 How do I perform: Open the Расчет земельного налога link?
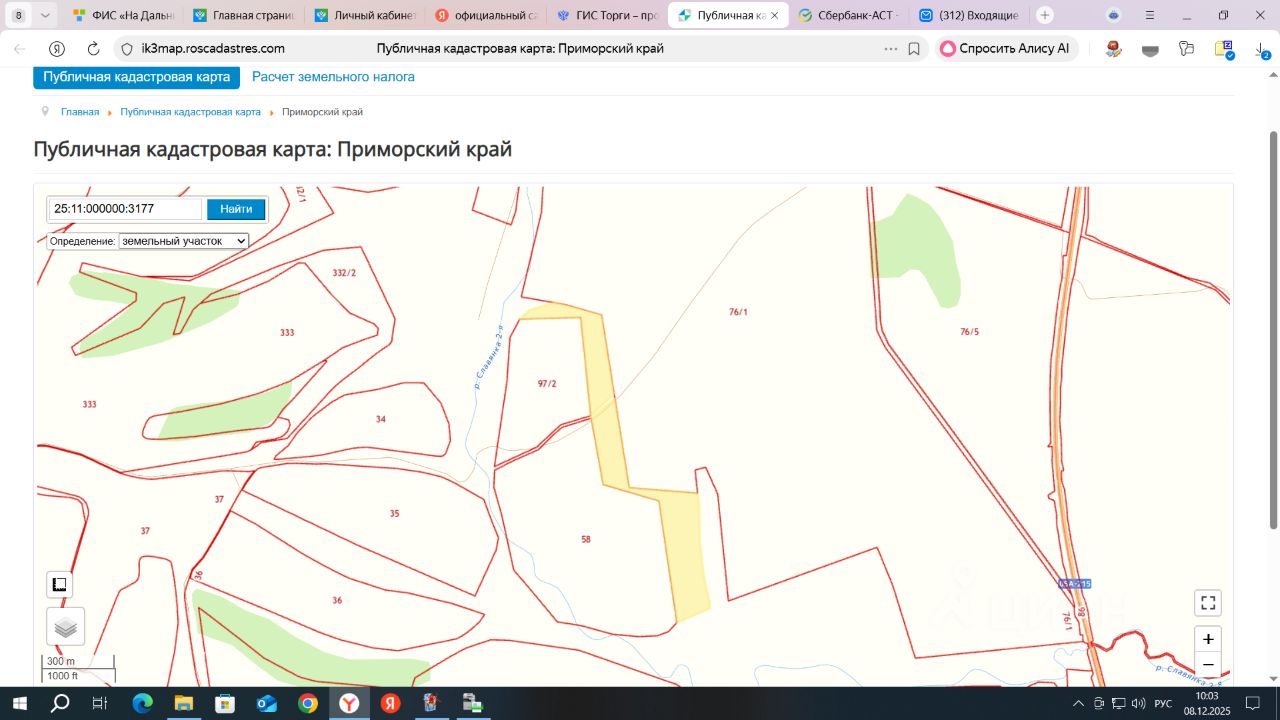(x=333, y=77)
